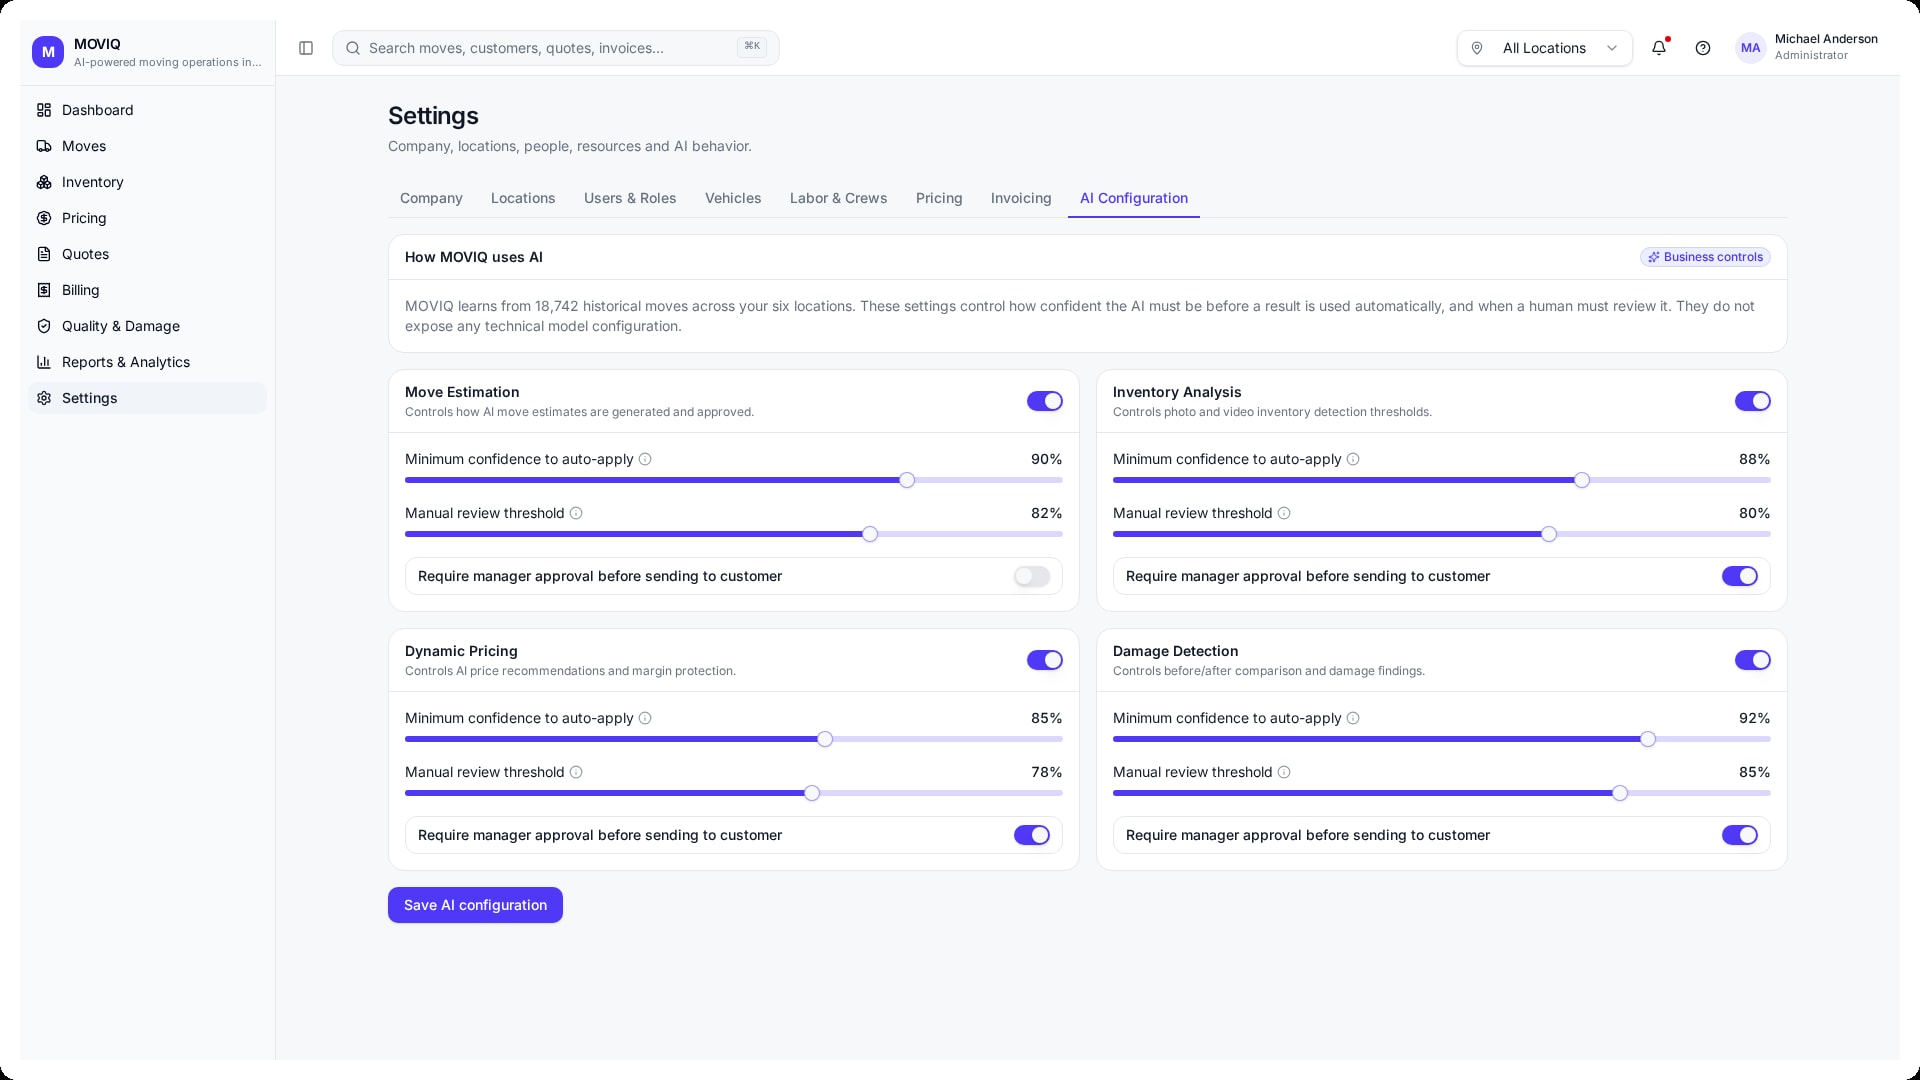Info icon for Damage Detection manual review threshold

(x=1284, y=772)
